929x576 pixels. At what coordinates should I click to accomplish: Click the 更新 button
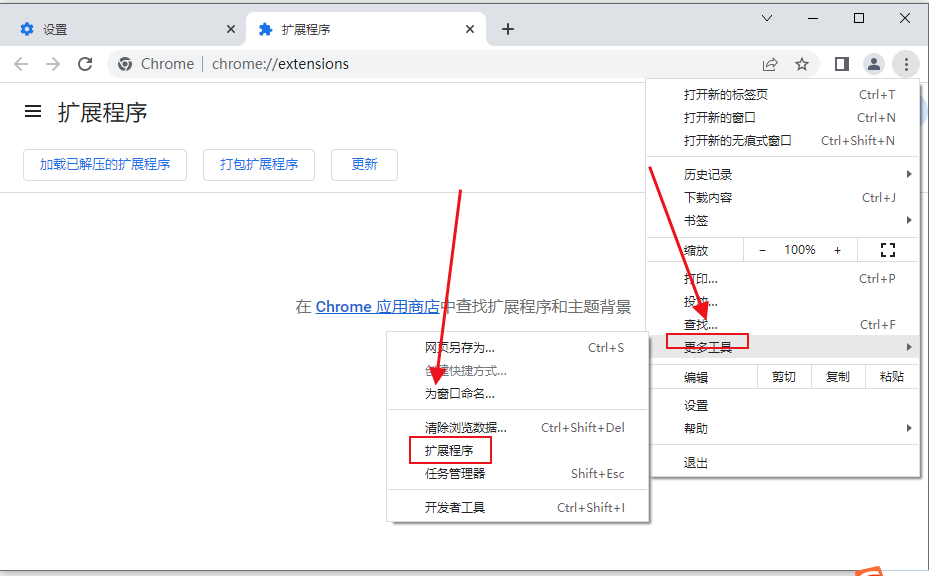point(364,164)
